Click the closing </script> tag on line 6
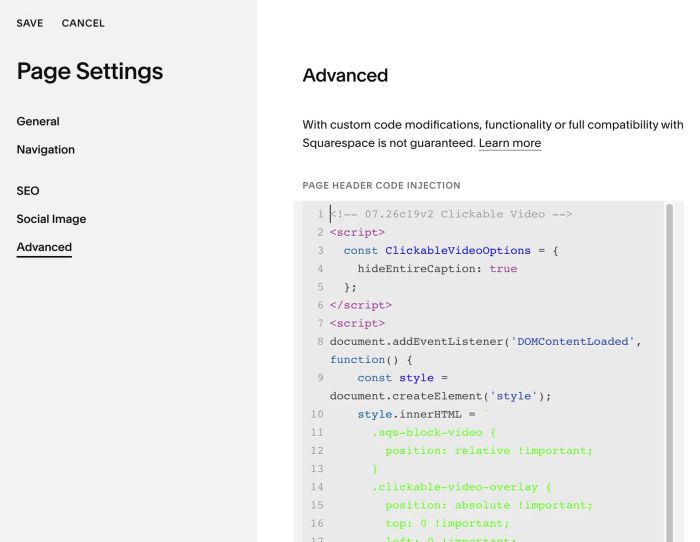Image resolution: width=700 pixels, height=542 pixels. 361,305
